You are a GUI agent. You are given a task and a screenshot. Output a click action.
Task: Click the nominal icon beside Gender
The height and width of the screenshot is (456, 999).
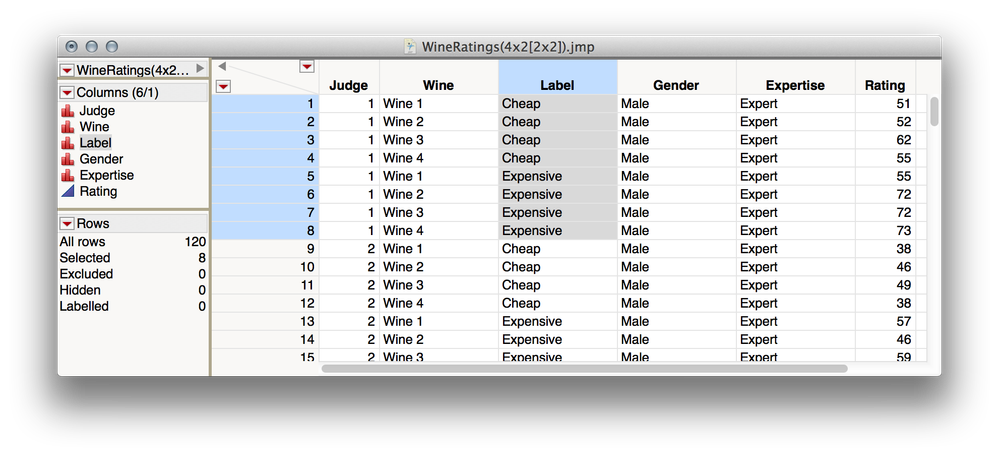click(68, 159)
